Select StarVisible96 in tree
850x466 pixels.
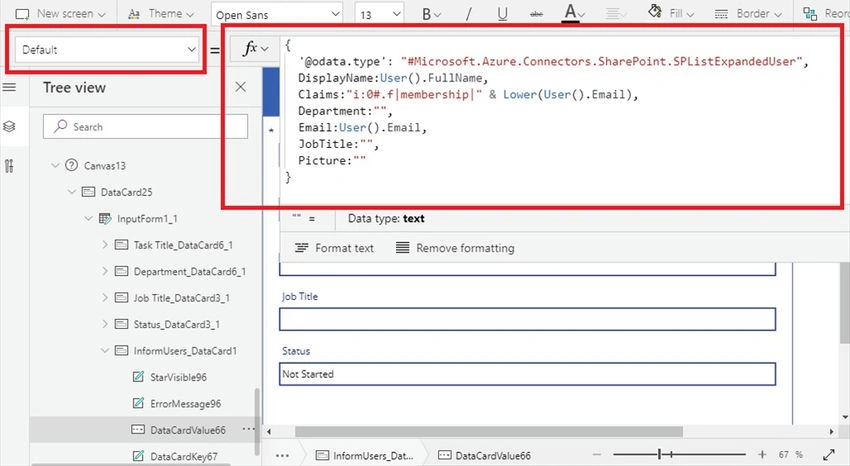pyautogui.click(x=178, y=377)
